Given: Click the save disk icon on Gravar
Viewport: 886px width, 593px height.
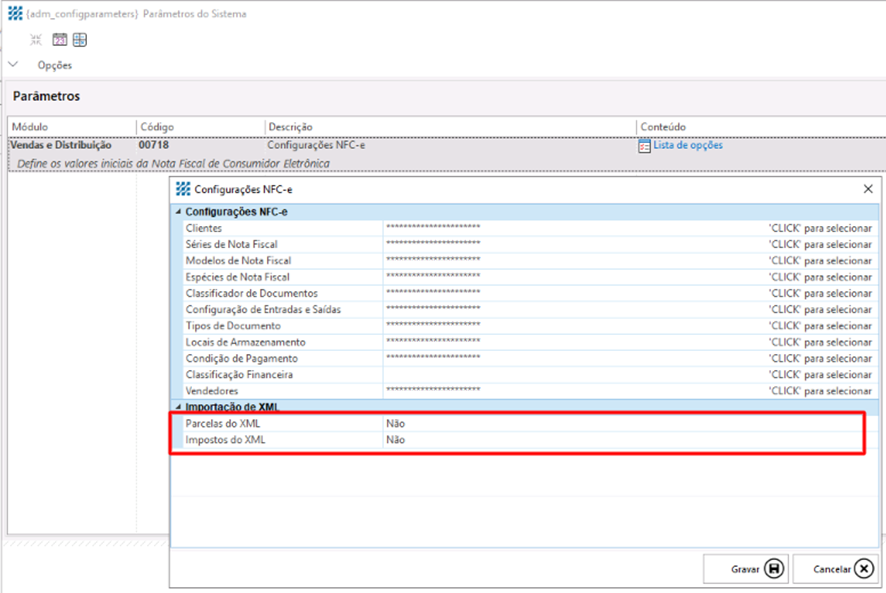Looking at the screenshot, I should click(x=774, y=569).
